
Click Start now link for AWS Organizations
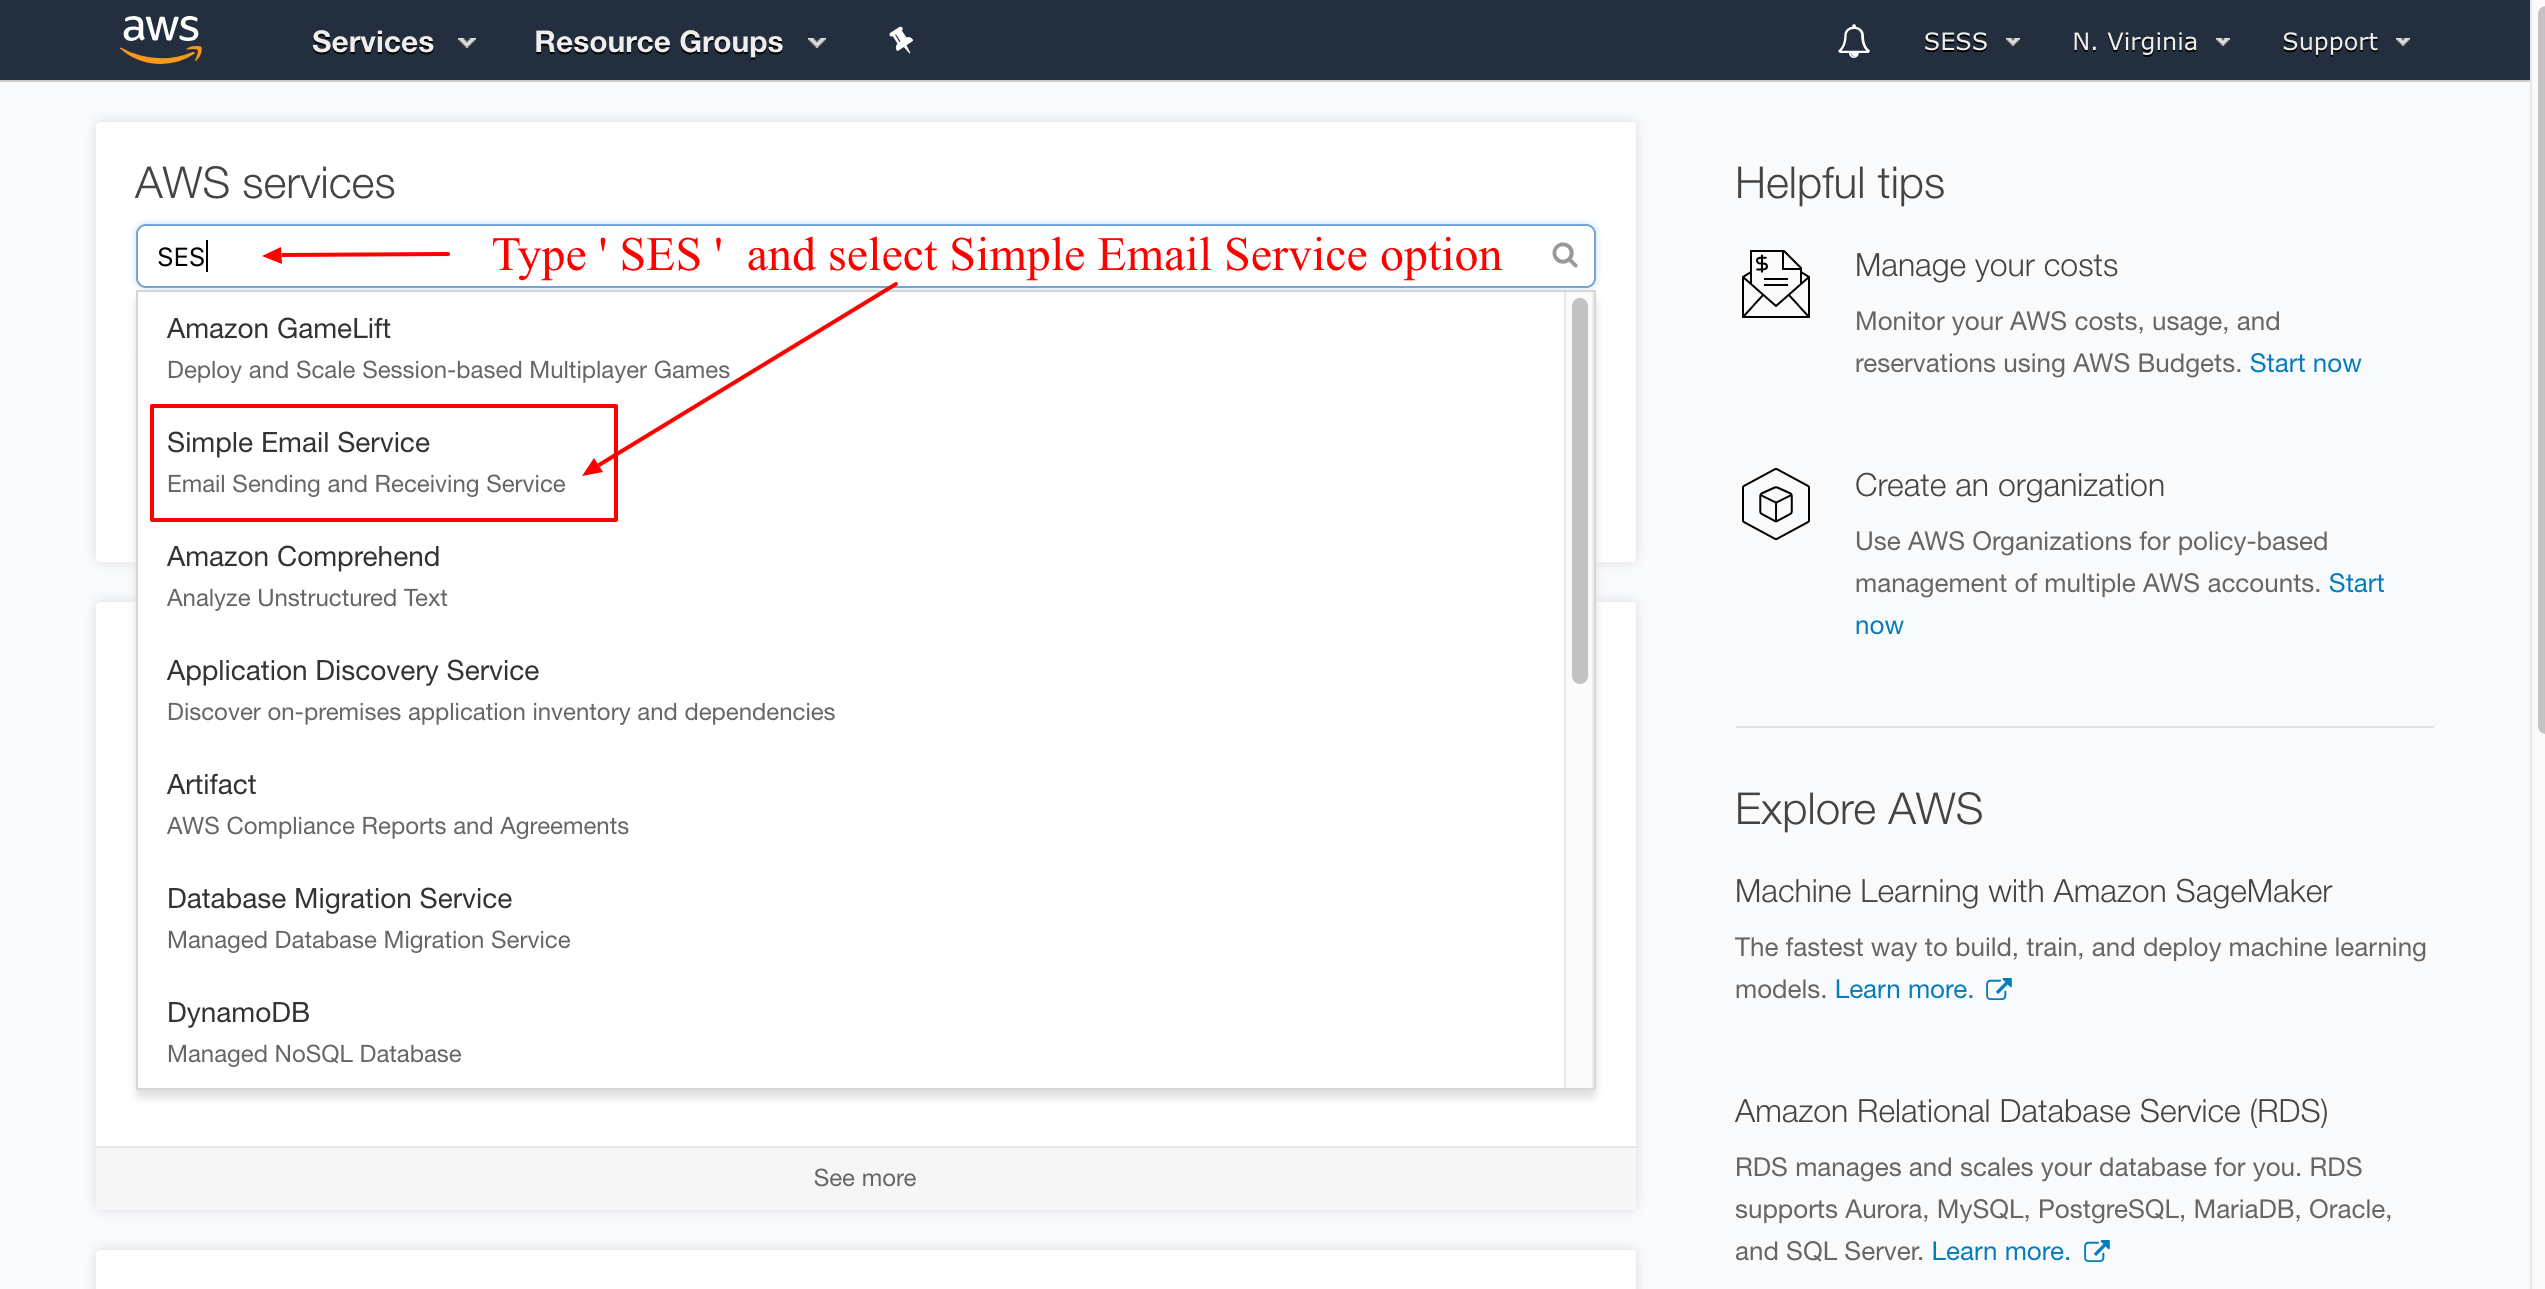tap(2356, 583)
